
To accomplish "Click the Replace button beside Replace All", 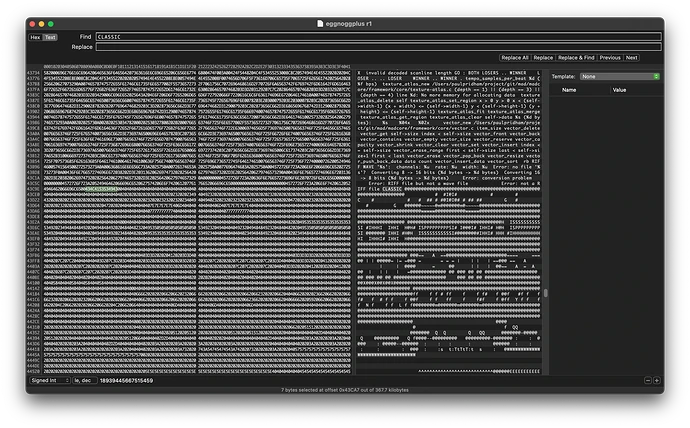I will 543,58.
